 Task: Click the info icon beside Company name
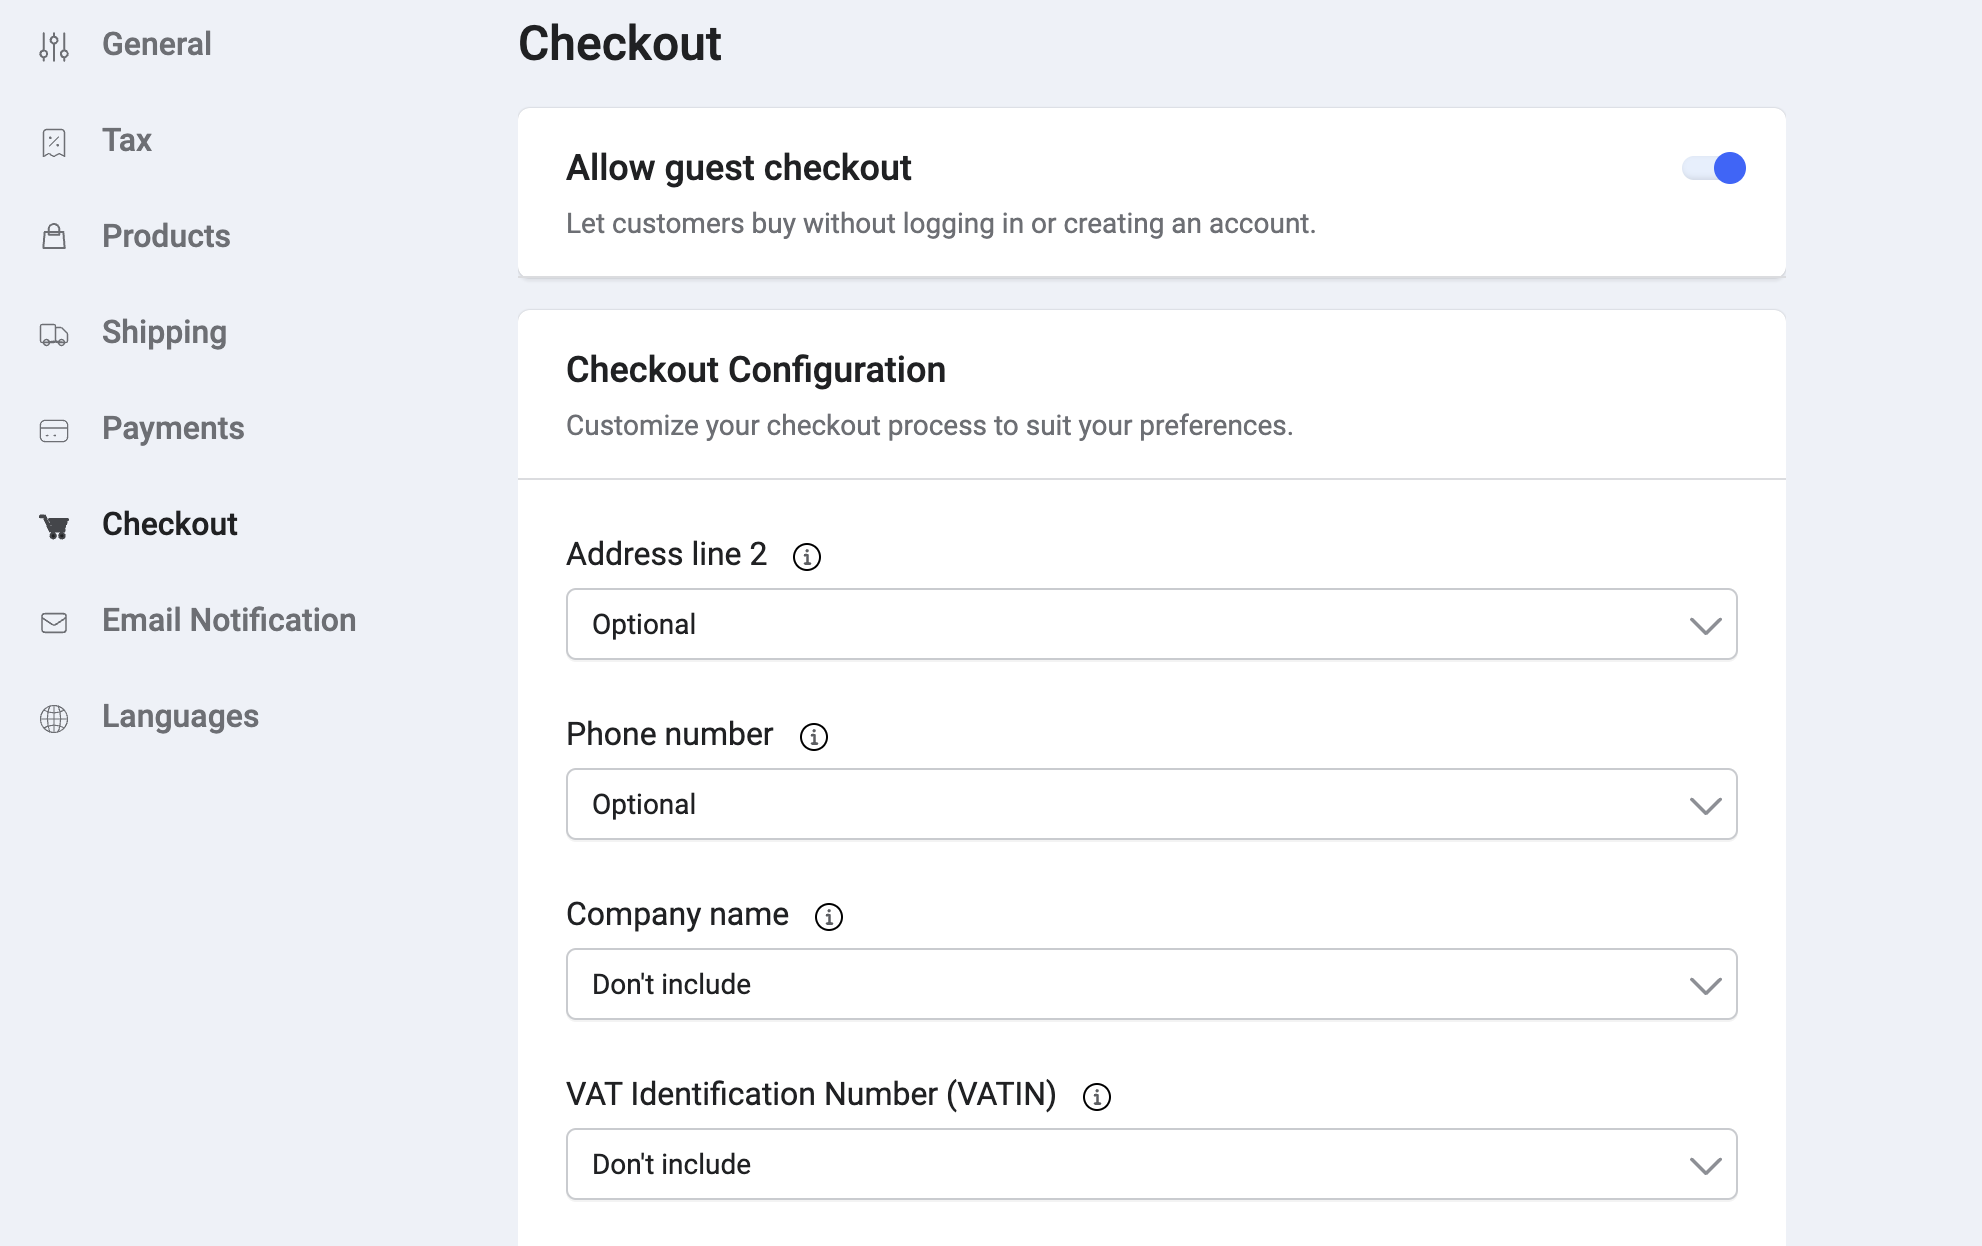pyautogui.click(x=829, y=916)
